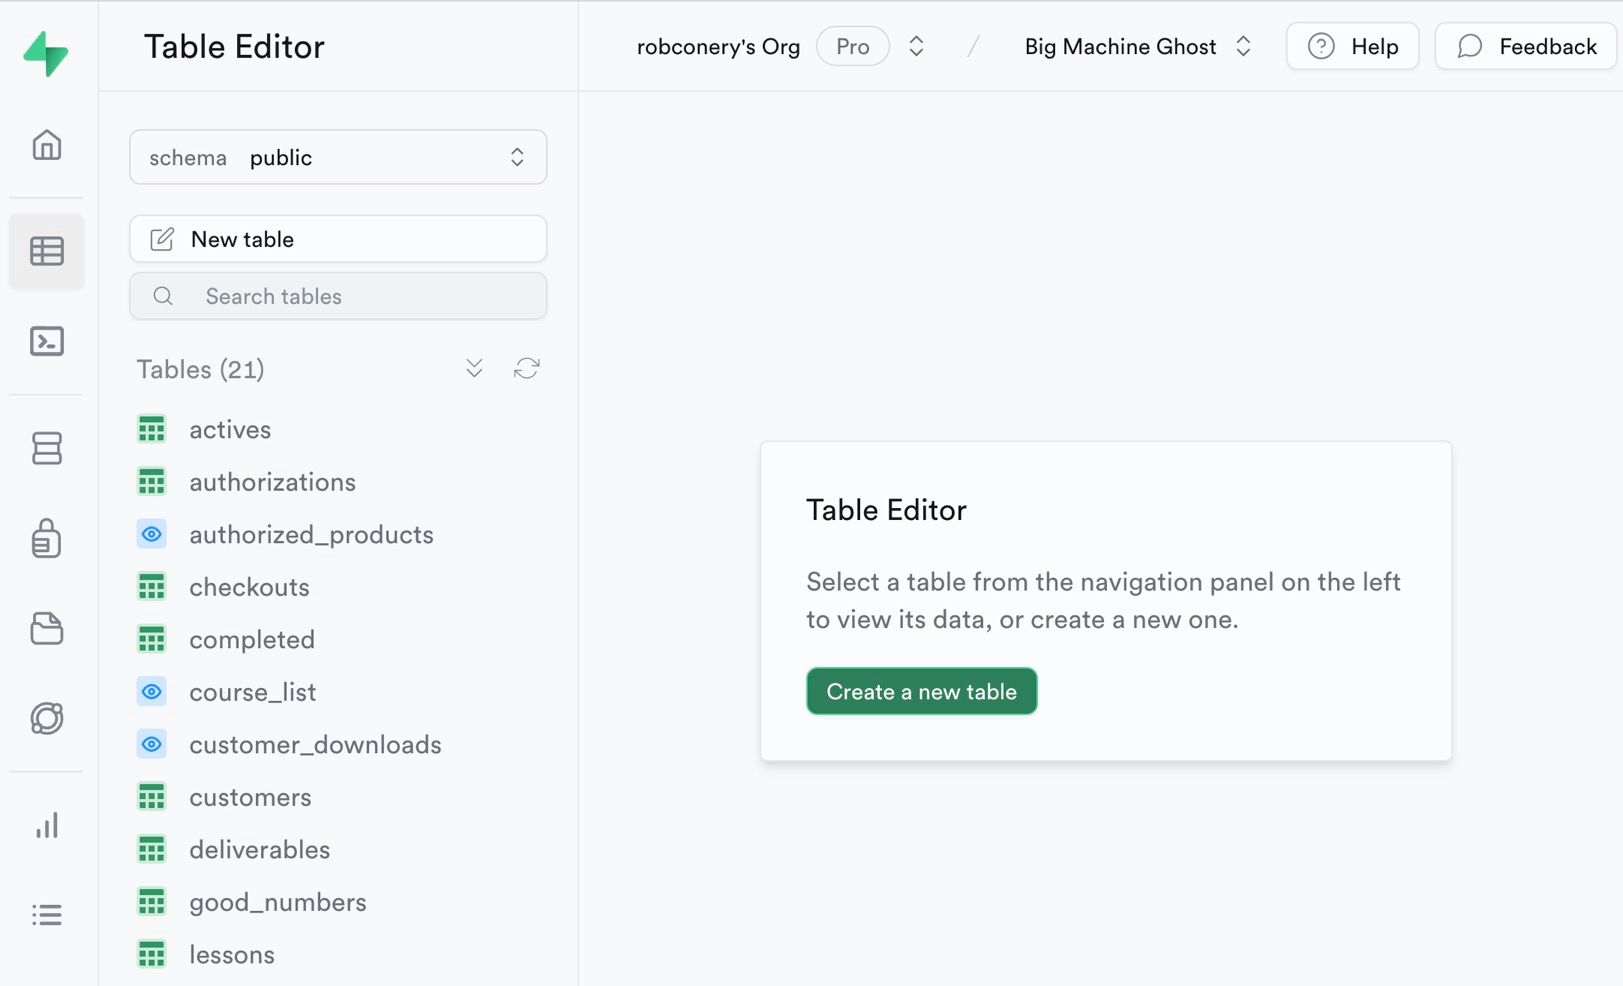Select the customers table
Screen dimensions: 1623x986
pyautogui.click(x=250, y=797)
